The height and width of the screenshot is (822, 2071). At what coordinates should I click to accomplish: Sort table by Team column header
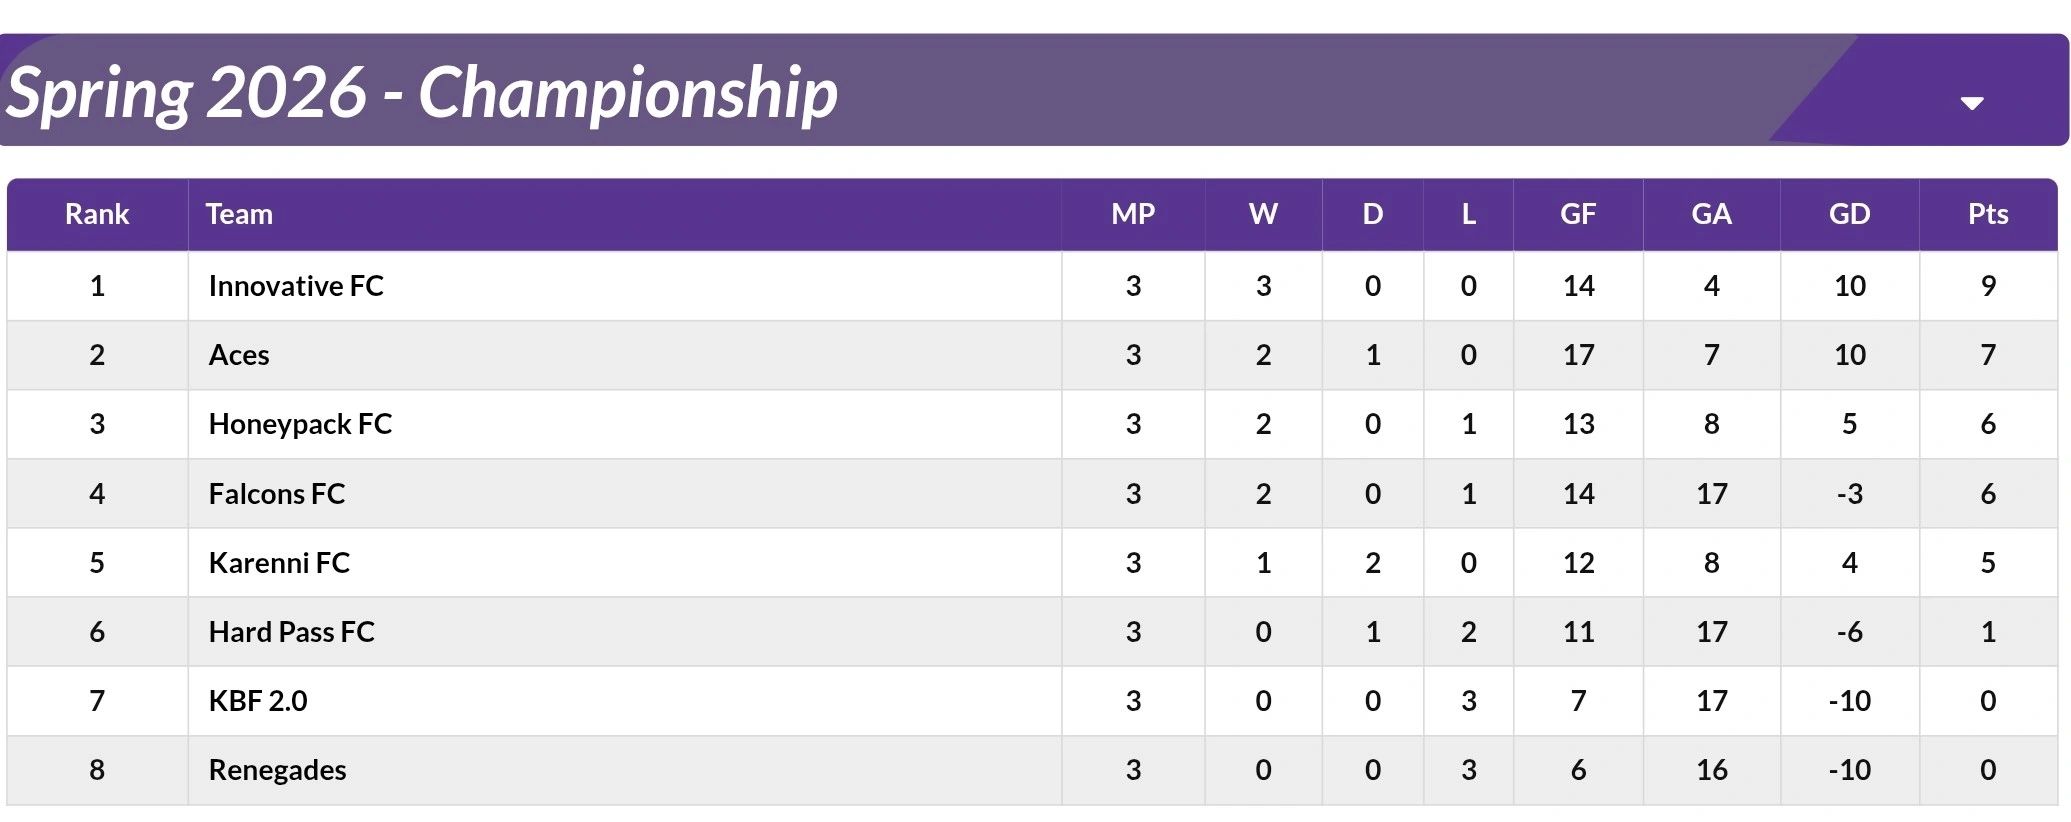coord(239,214)
